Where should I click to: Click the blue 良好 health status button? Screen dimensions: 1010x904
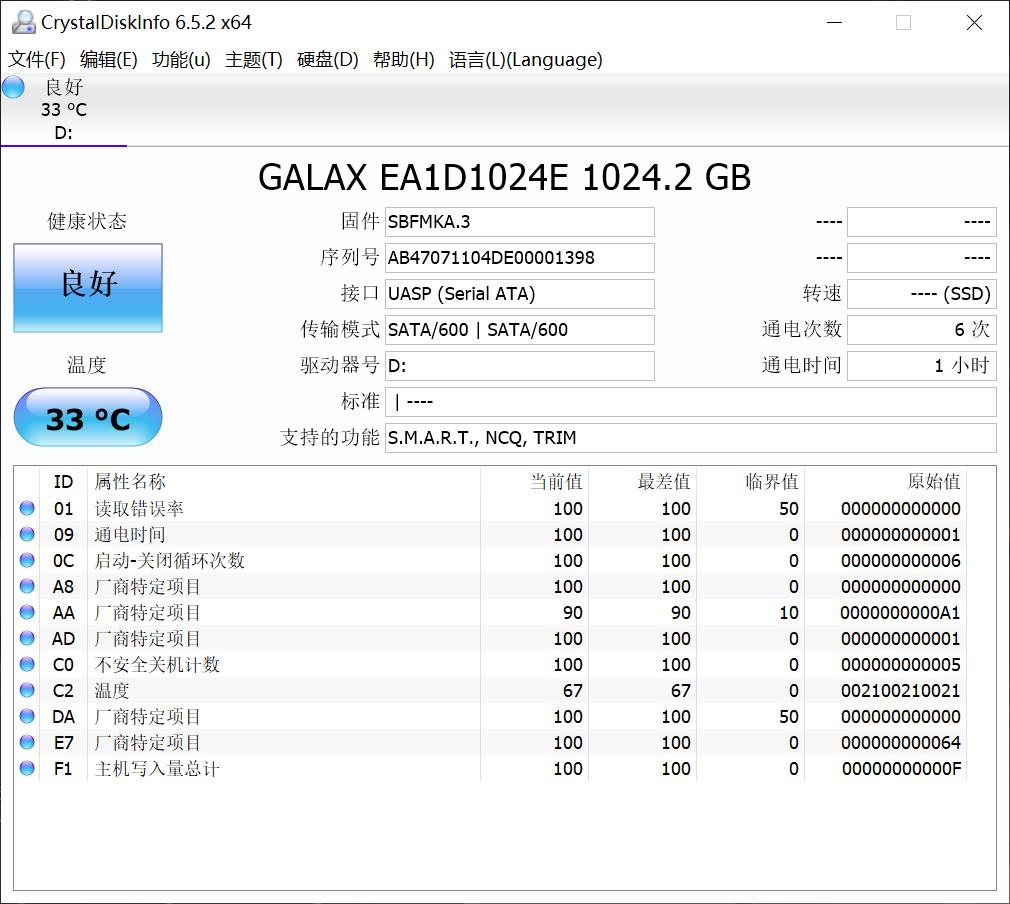point(87,286)
